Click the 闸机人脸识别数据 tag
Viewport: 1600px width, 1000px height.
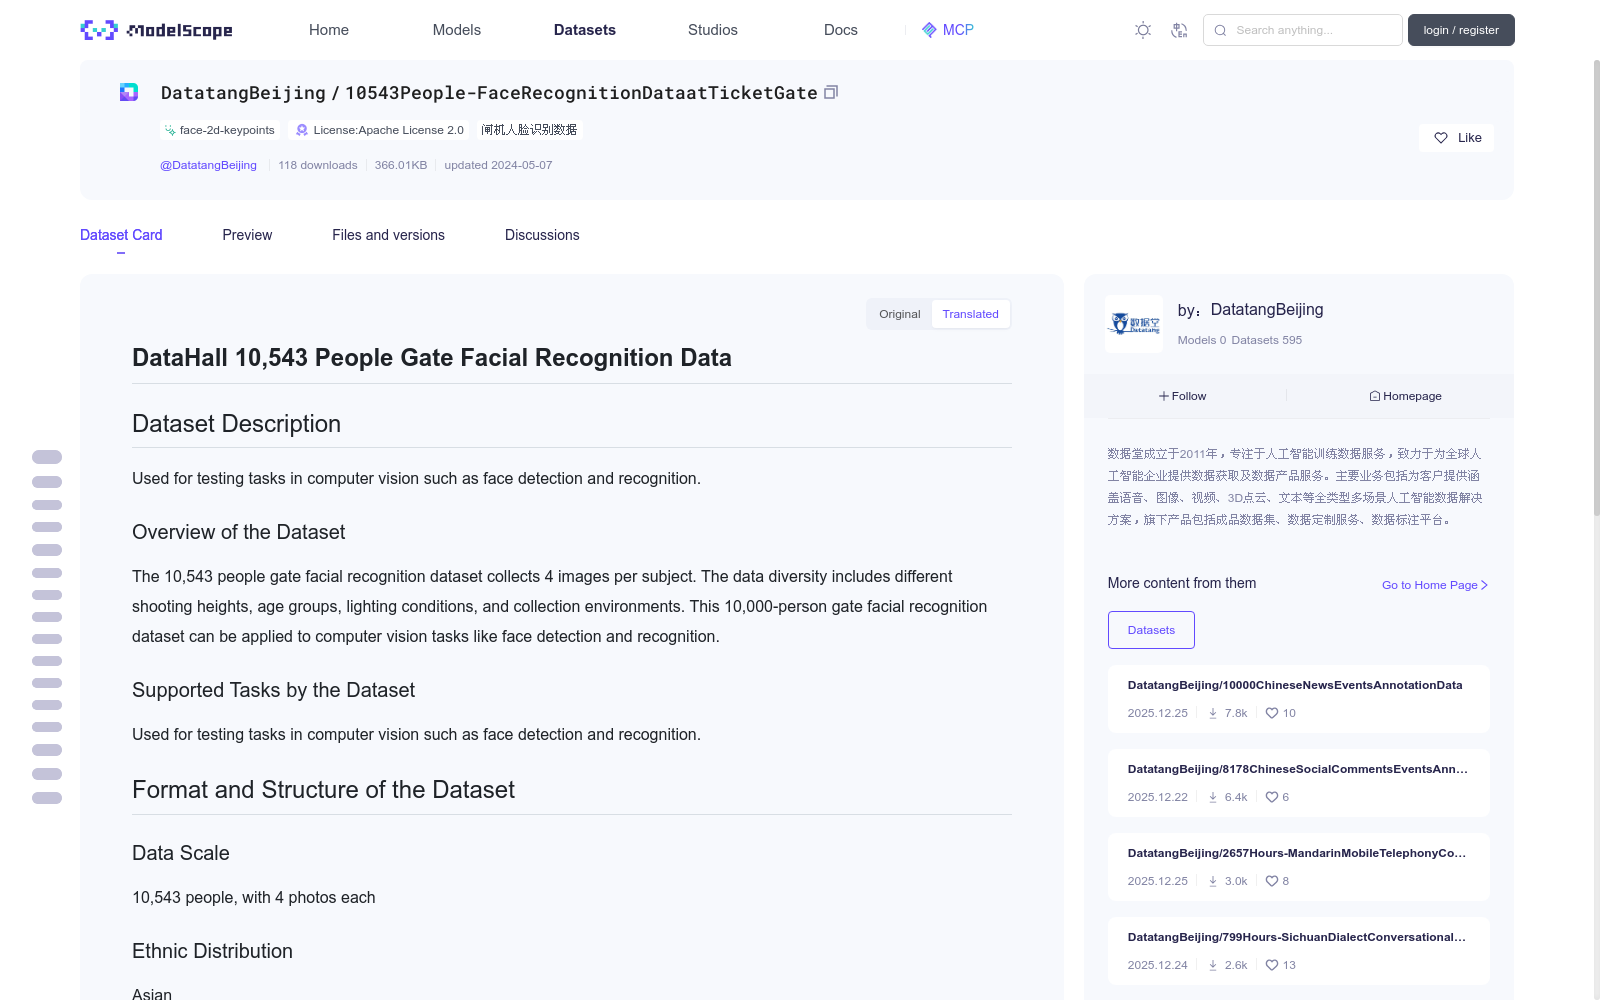coord(529,130)
